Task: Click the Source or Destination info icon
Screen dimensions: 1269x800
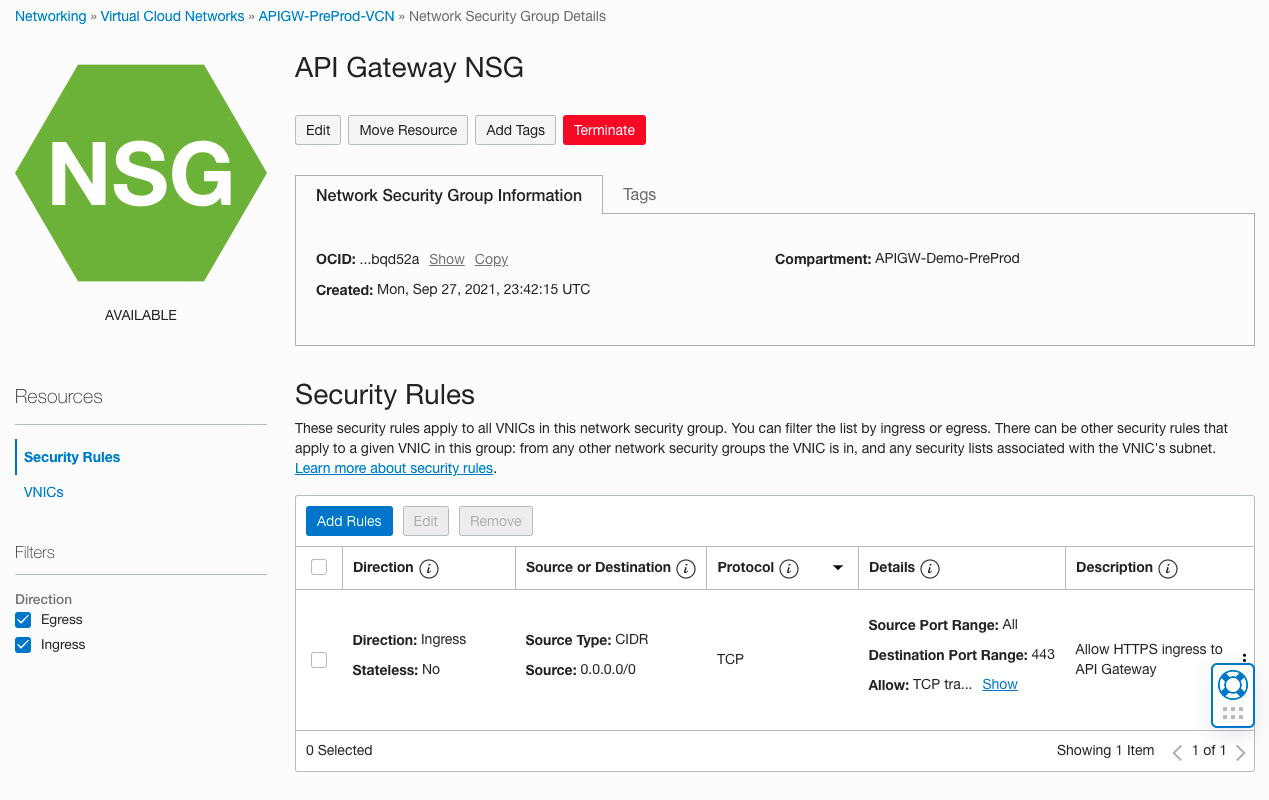Action: click(686, 568)
